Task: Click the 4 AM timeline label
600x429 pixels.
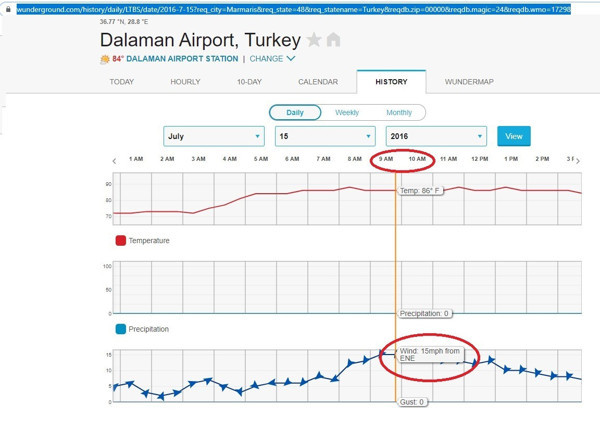Action: click(230, 159)
